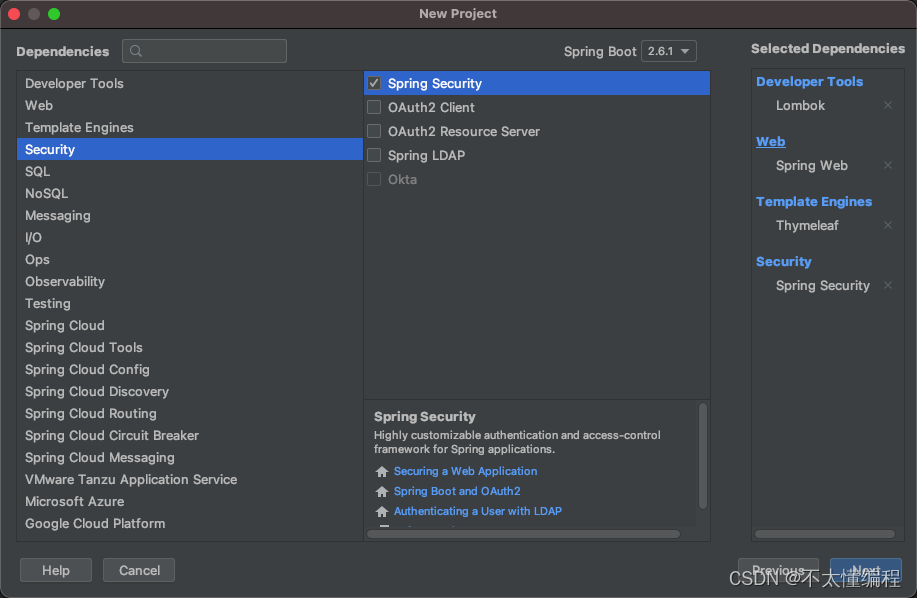This screenshot has width=917, height=598.
Task: Select VMware Tanzu Application Service category
Action: click(190, 480)
